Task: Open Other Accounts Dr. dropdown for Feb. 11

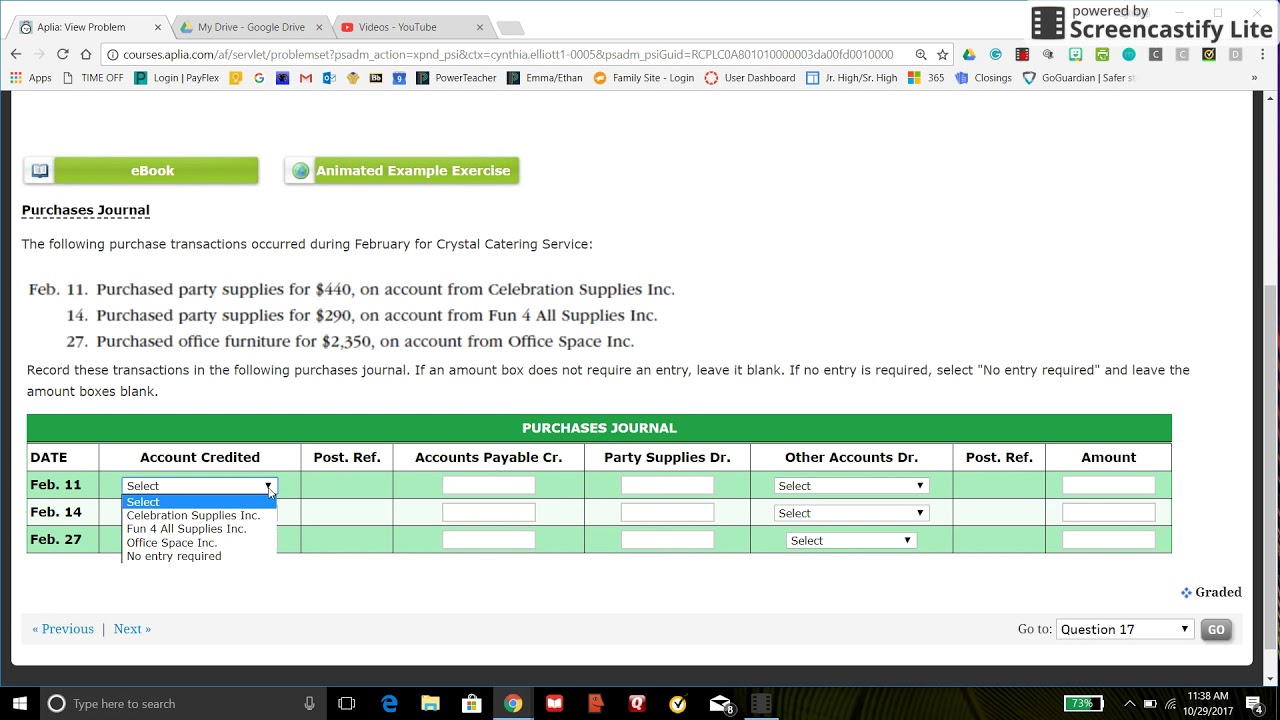Action: [851, 486]
